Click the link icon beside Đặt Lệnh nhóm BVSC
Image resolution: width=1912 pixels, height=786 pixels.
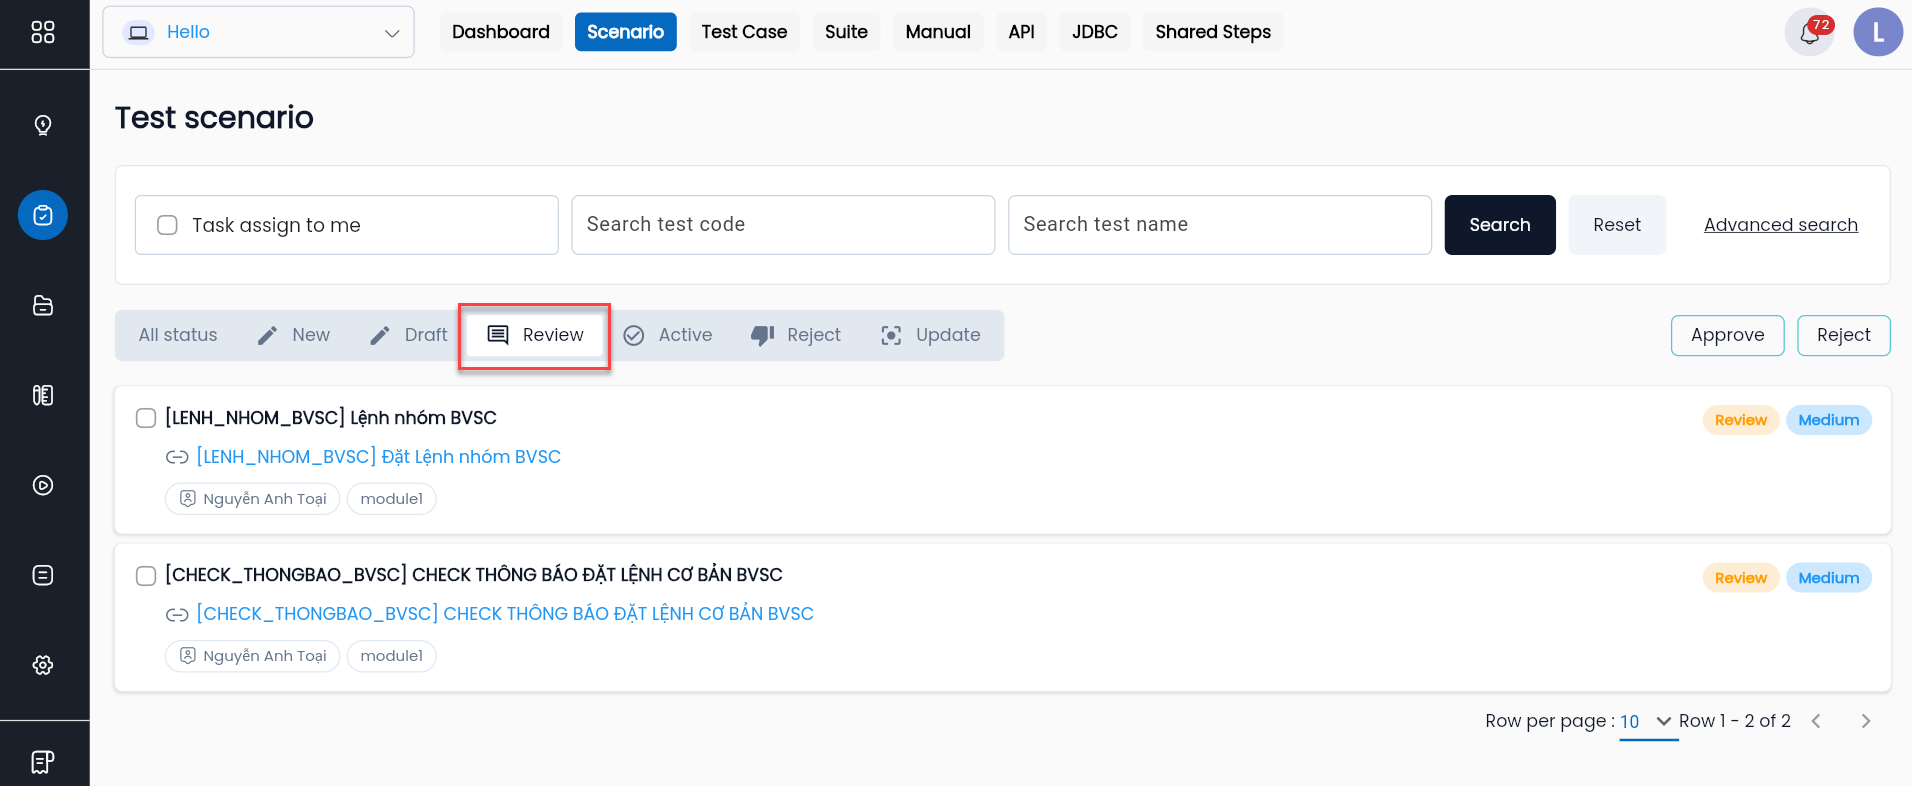click(x=177, y=457)
